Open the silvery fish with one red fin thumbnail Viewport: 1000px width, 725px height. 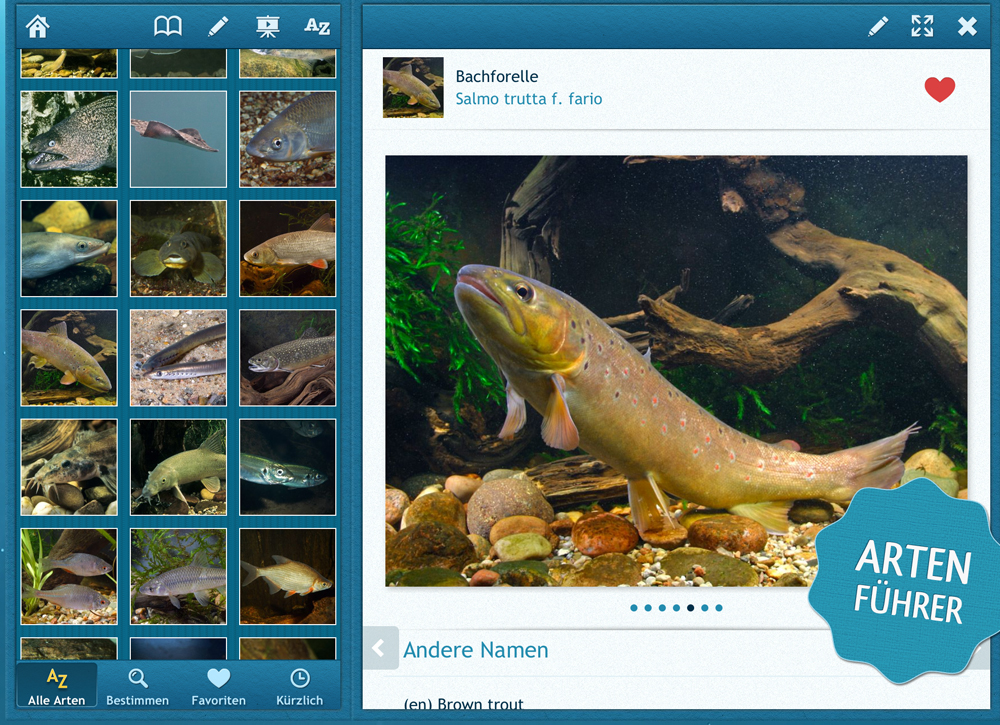[x=288, y=249]
